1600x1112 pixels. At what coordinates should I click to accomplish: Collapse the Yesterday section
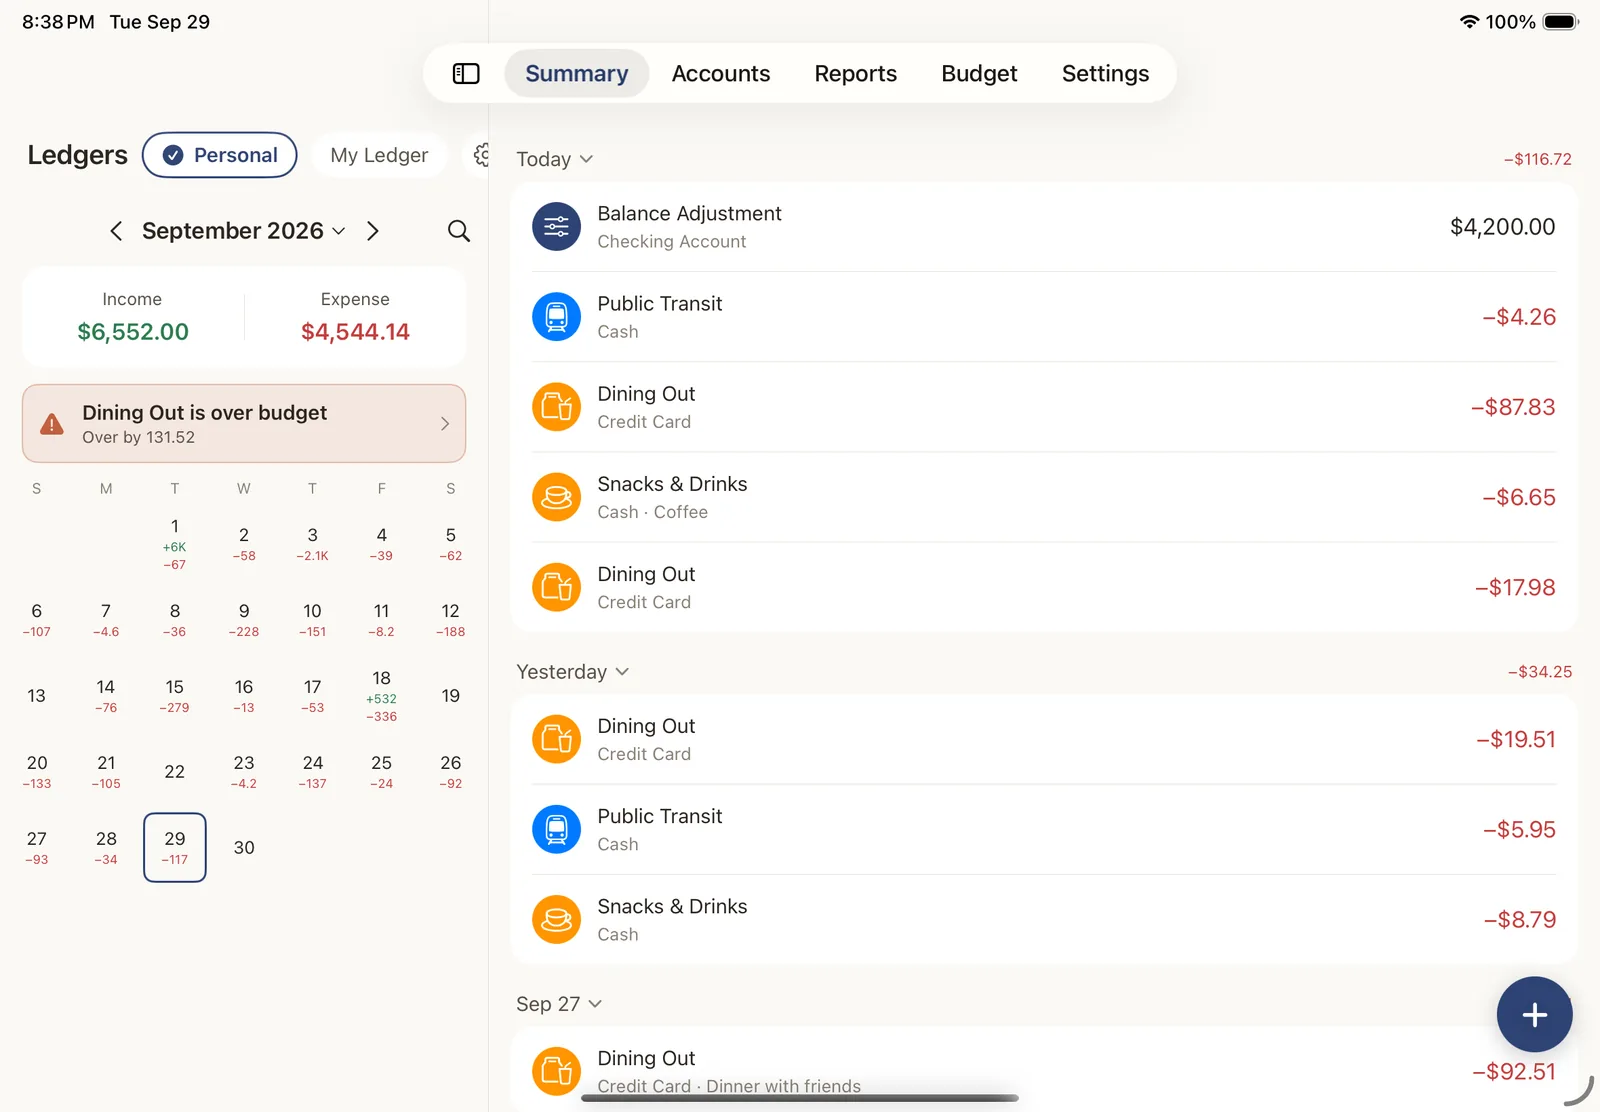tap(573, 672)
